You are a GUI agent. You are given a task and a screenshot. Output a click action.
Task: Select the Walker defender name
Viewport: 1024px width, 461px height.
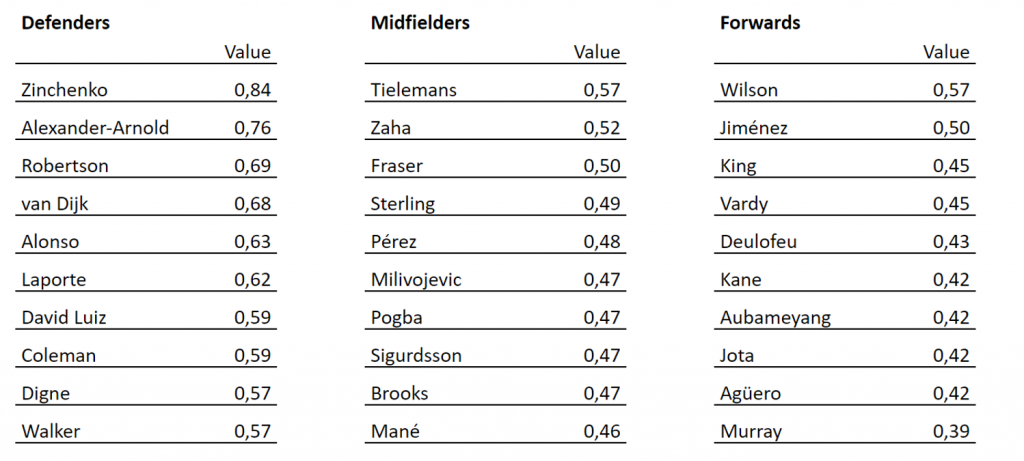pos(51,431)
